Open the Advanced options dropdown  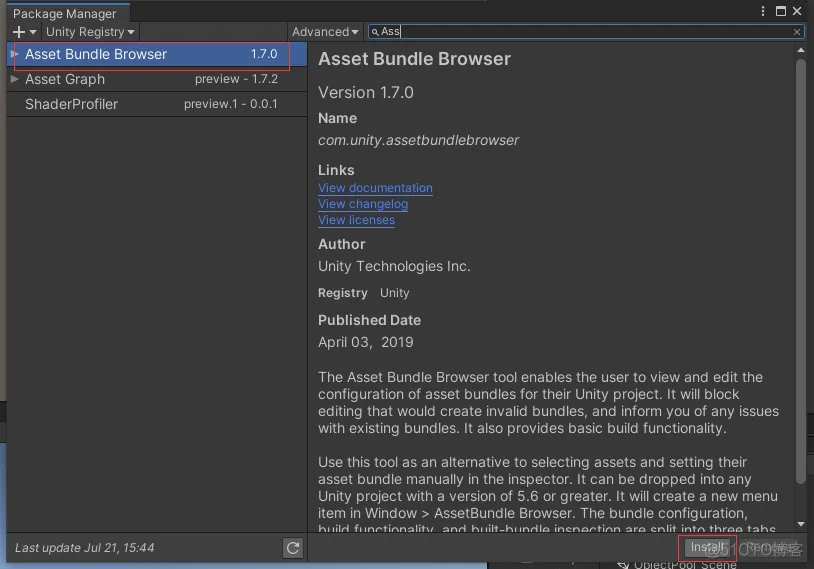325,32
